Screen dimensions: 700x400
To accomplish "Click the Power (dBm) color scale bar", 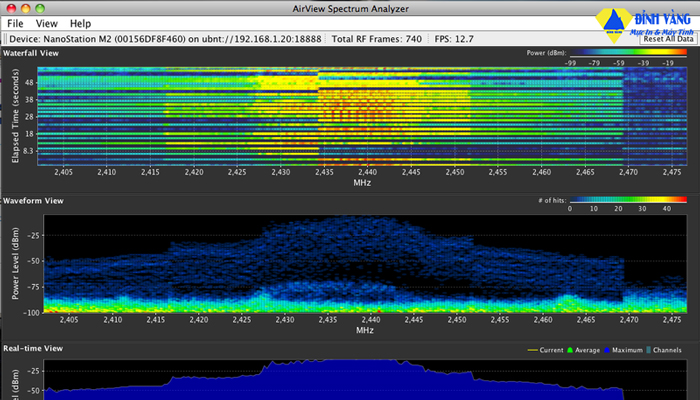I will 628,53.
